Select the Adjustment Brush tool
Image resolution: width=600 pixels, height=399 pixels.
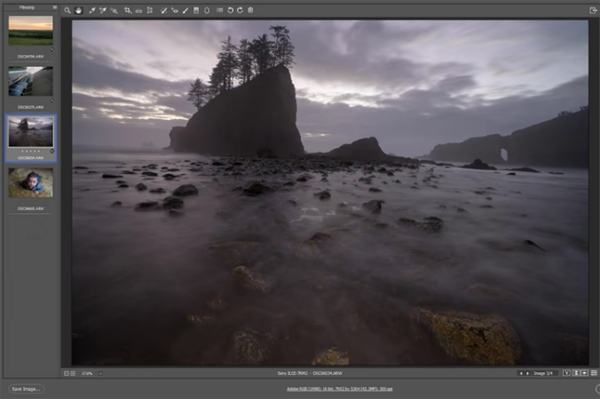[x=186, y=10]
